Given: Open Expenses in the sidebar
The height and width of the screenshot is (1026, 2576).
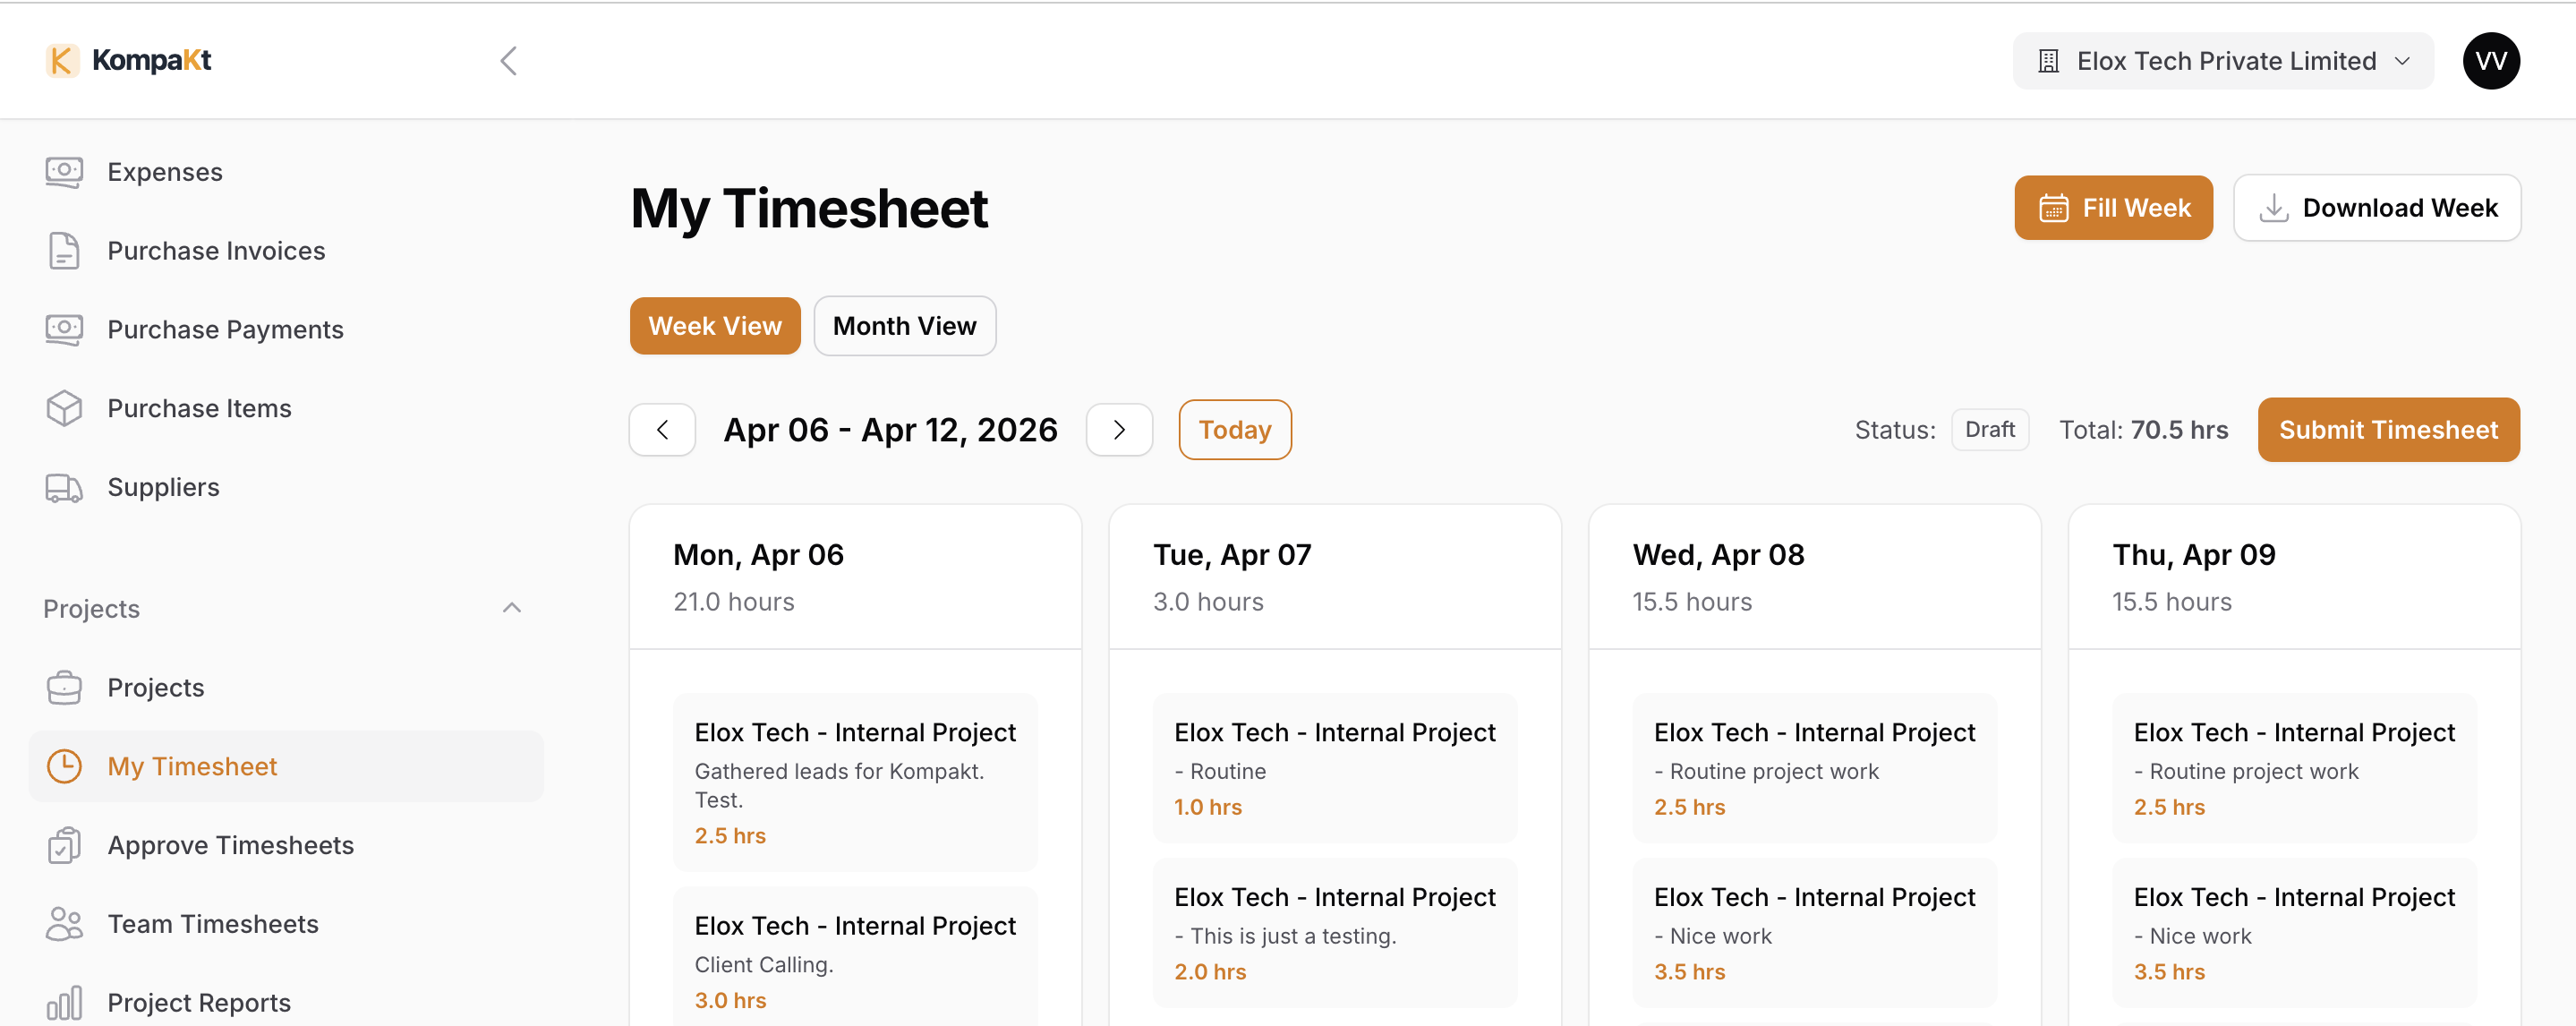Looking at the screenshot, I should pos(285,172).
